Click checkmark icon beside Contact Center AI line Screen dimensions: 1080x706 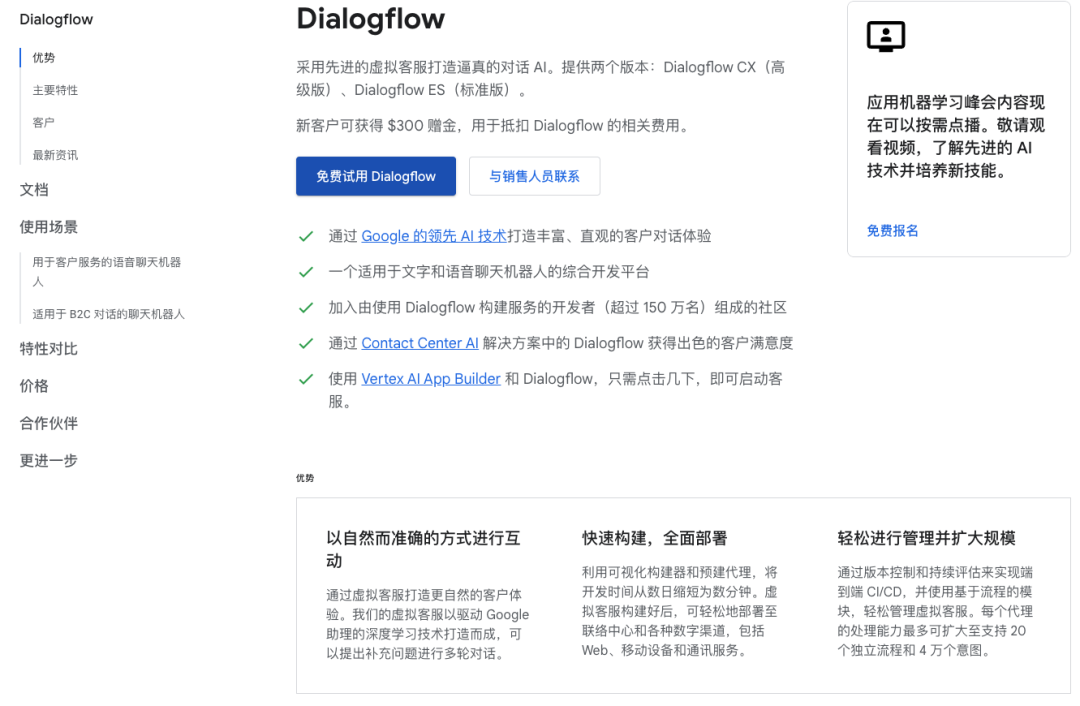coord(306,344)
